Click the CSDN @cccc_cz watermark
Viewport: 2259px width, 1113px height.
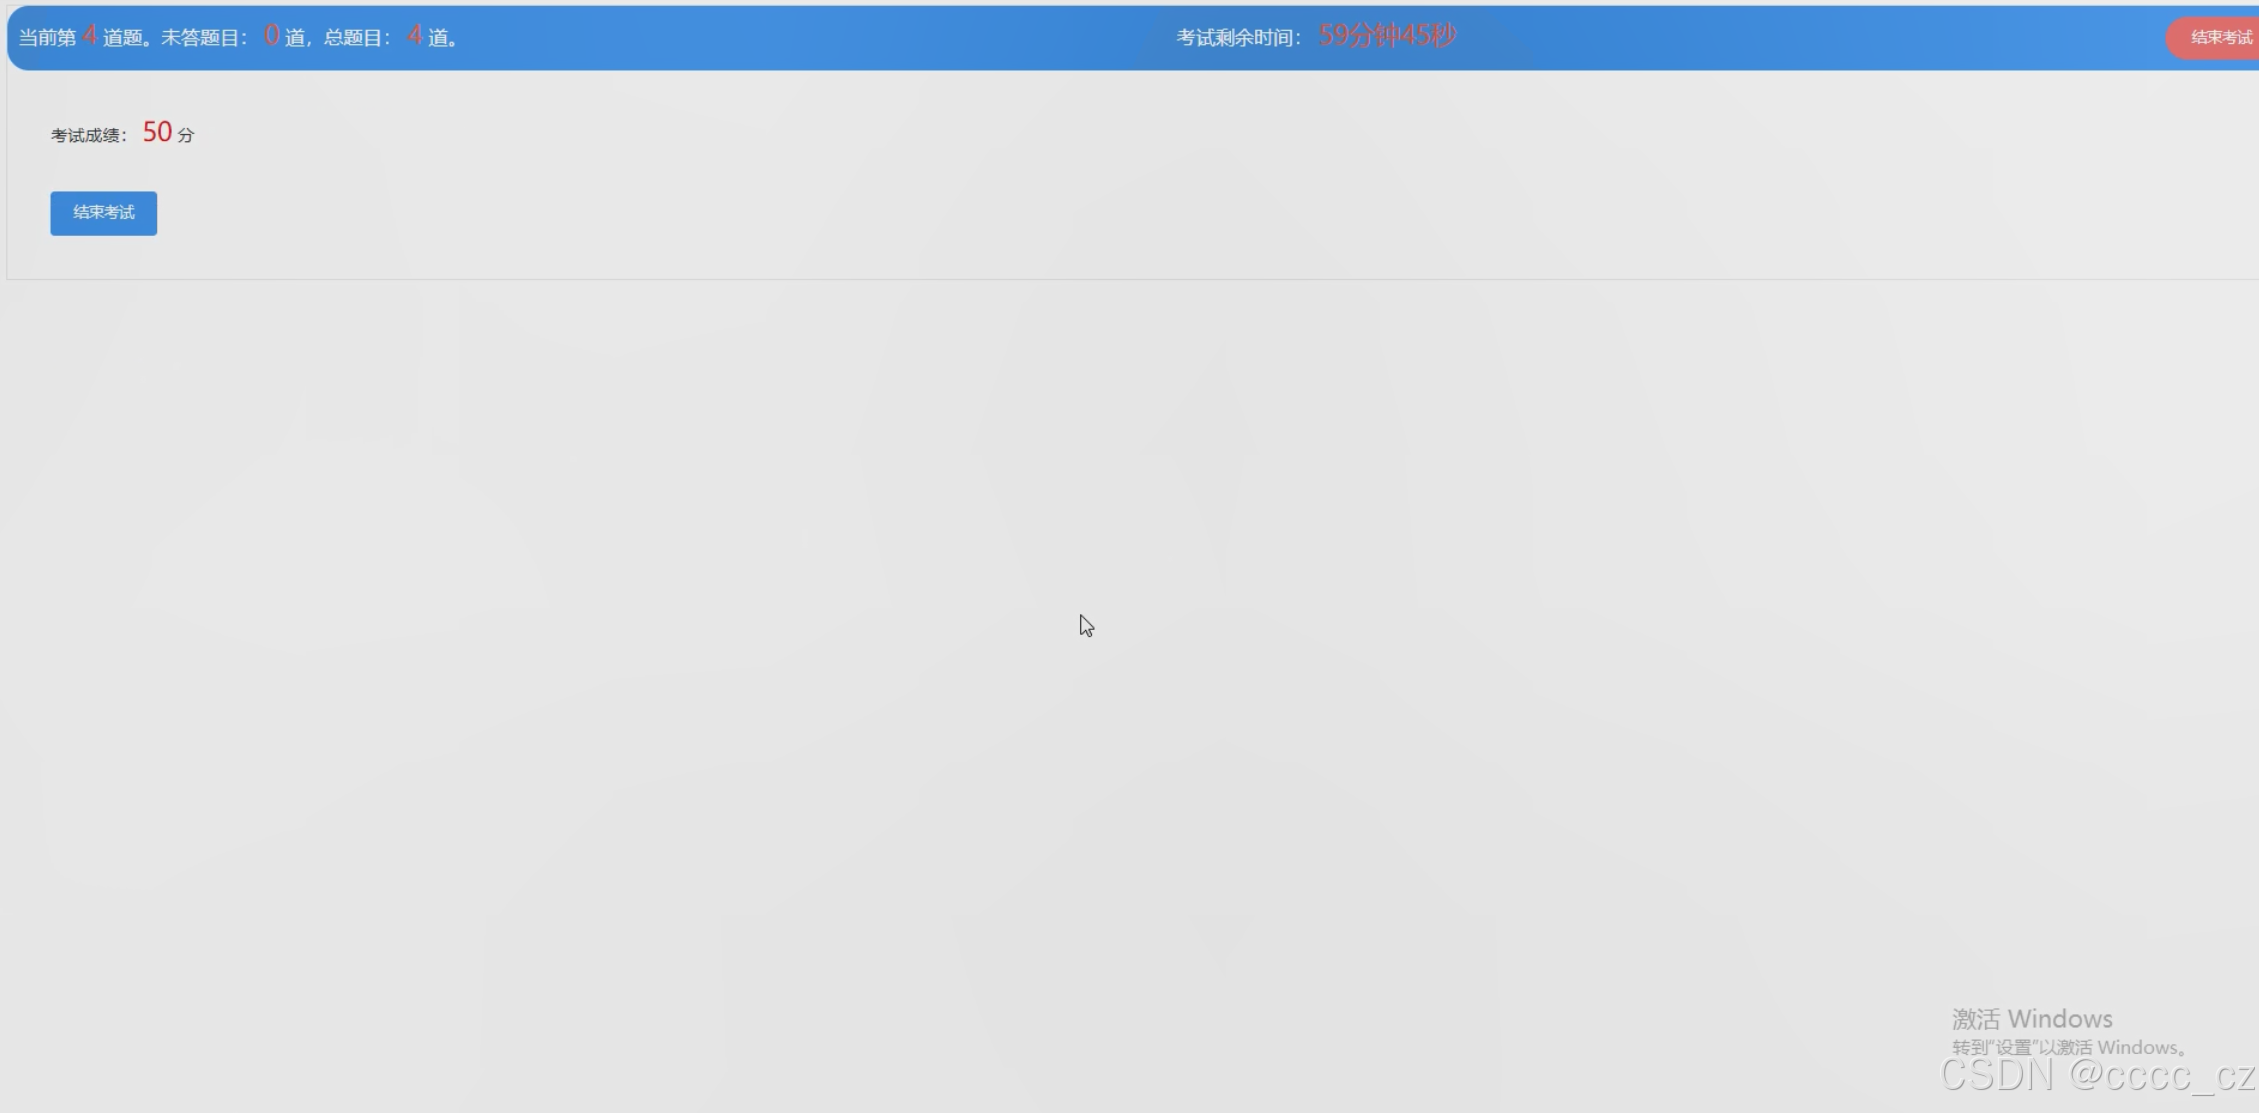(2096, 1076)
